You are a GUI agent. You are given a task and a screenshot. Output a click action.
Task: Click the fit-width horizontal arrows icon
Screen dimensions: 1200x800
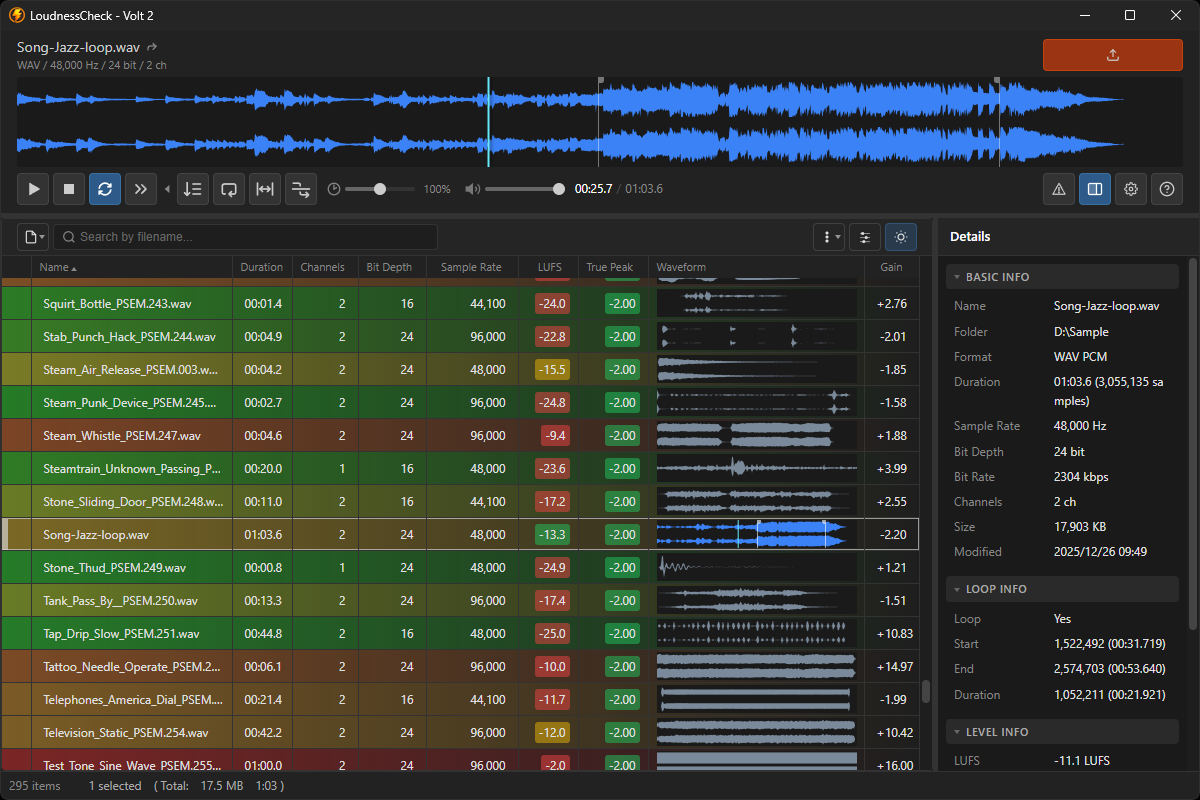coord(265,189)
